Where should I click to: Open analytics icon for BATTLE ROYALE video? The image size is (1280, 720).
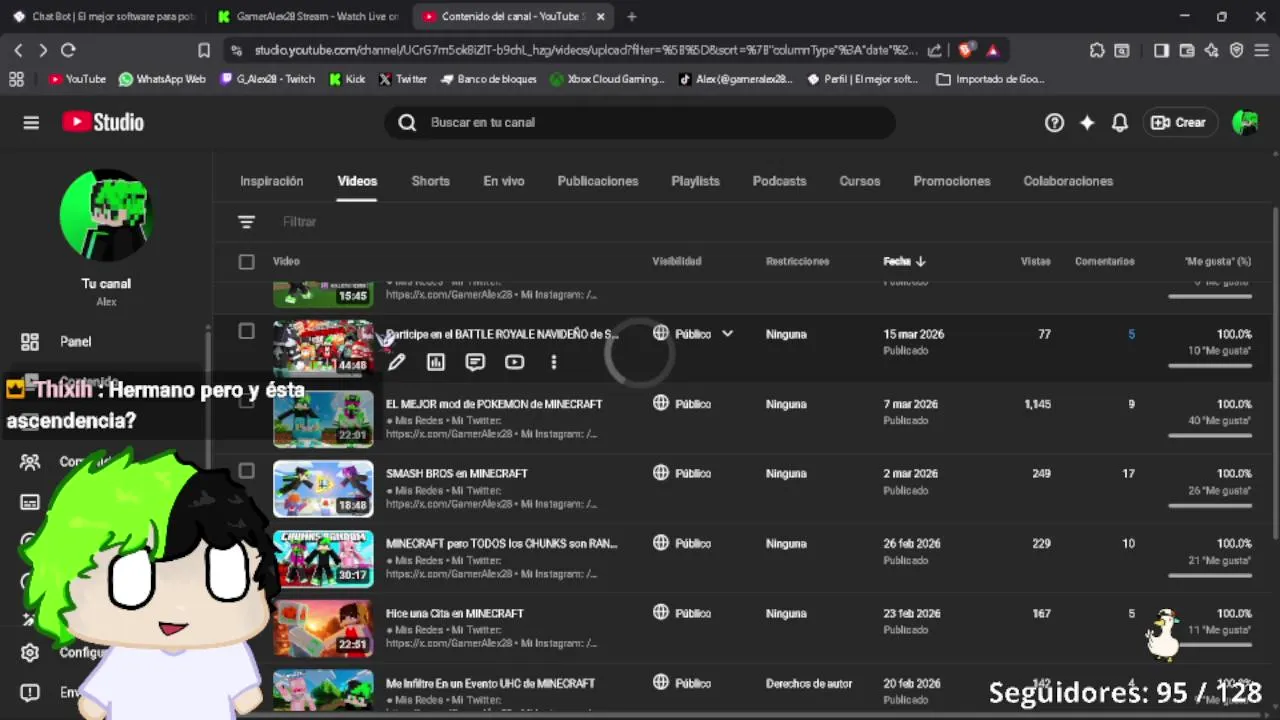[x=436, y=362]
